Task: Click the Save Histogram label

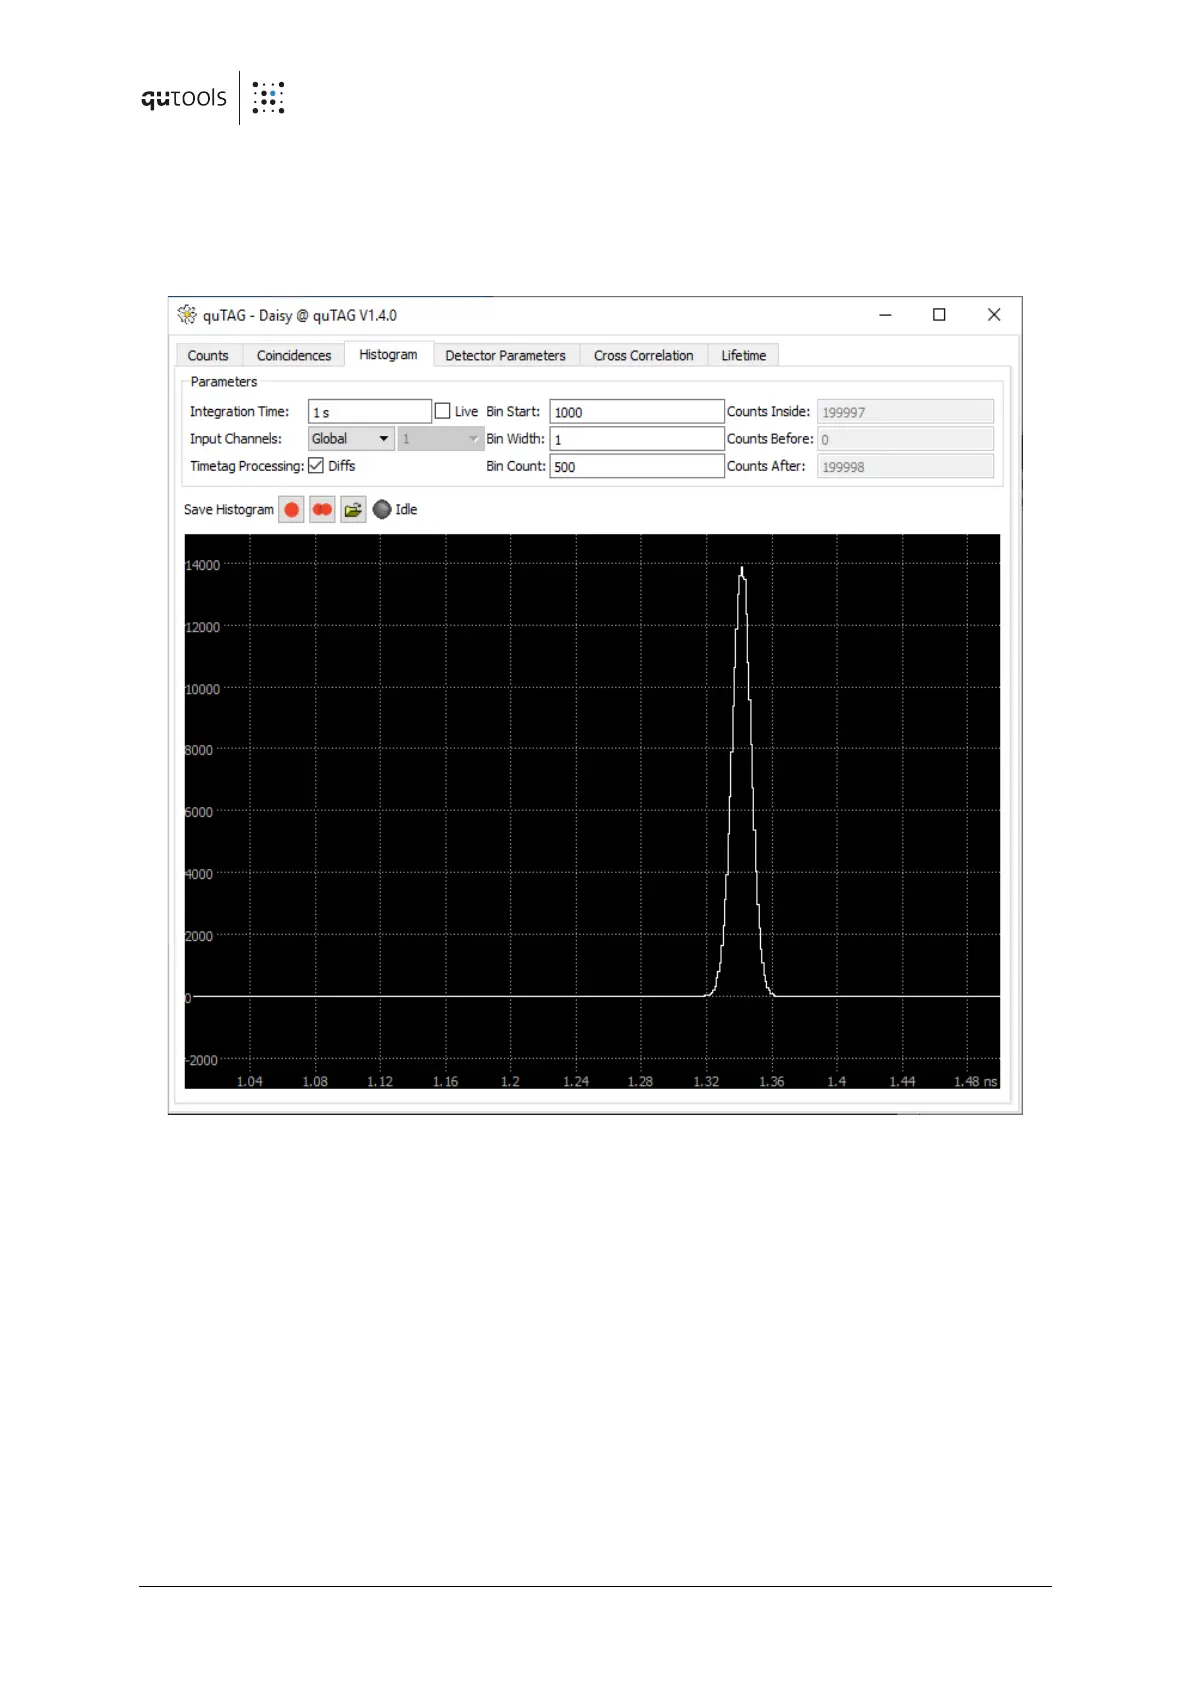Action: point(228,510)
